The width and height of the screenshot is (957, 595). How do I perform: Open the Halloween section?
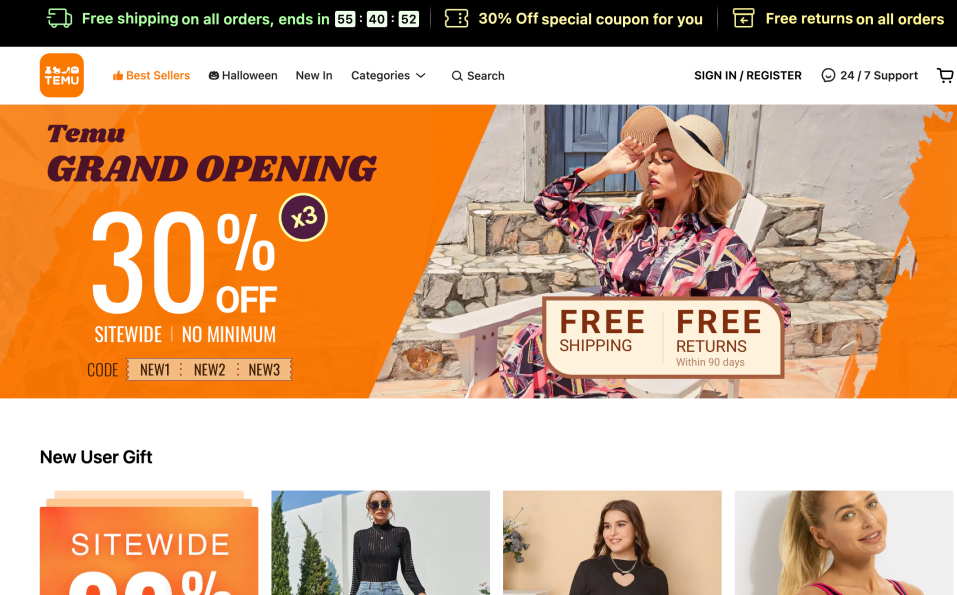point(243,76)
